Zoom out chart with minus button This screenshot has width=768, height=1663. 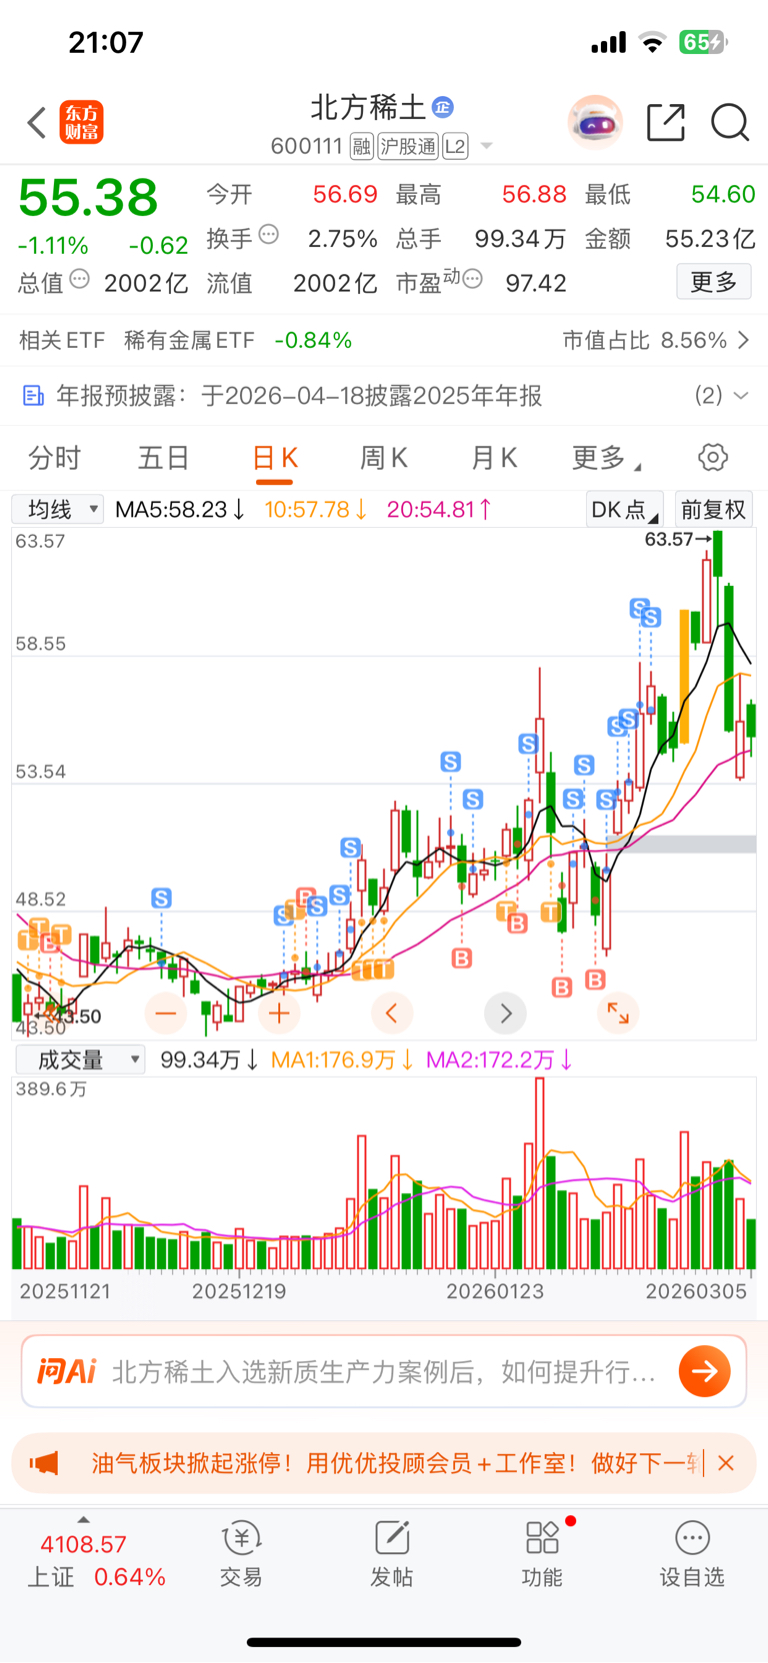(166, 1014)
